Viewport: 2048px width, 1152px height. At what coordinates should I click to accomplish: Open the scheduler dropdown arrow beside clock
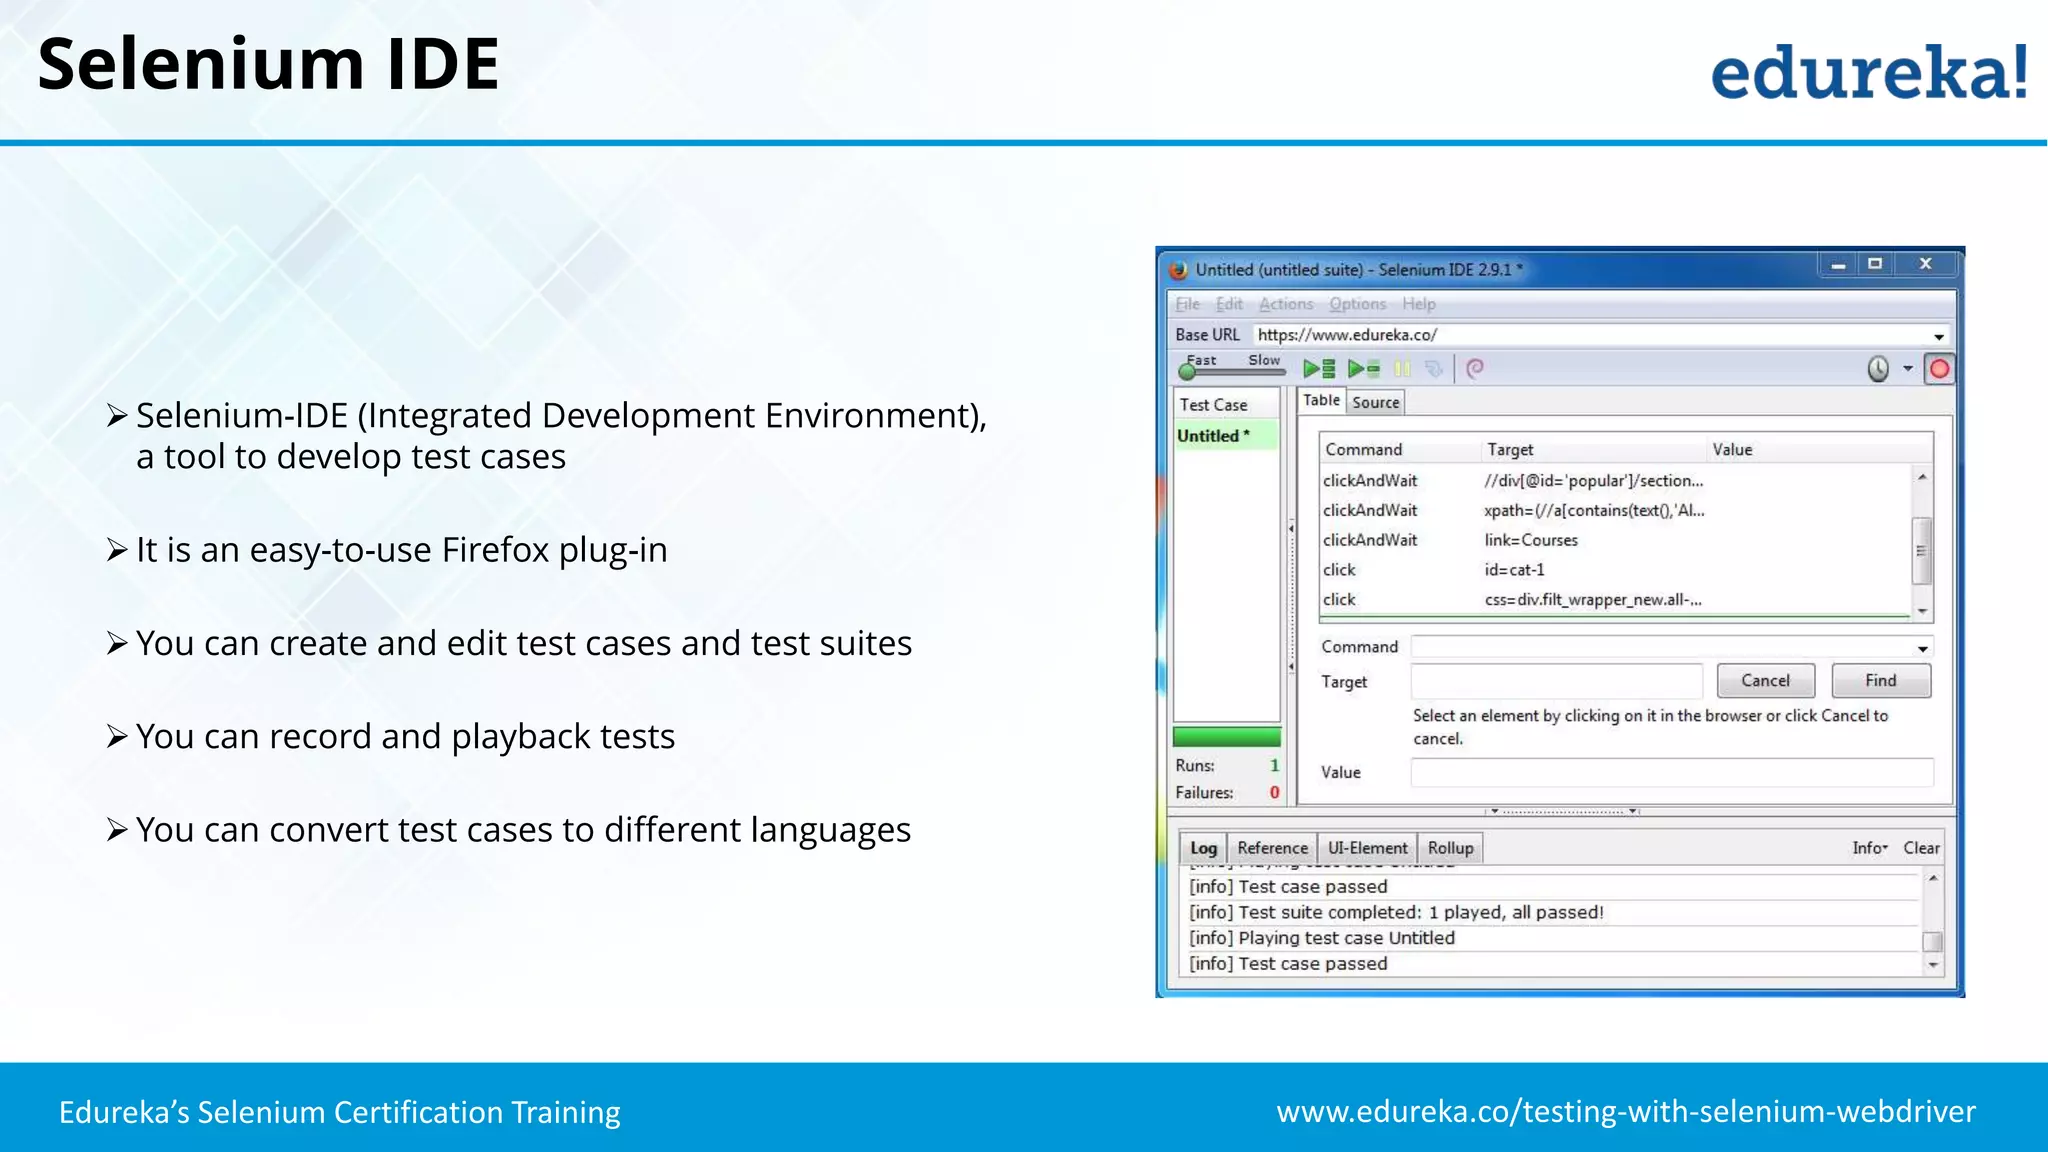pos(1908,369)
